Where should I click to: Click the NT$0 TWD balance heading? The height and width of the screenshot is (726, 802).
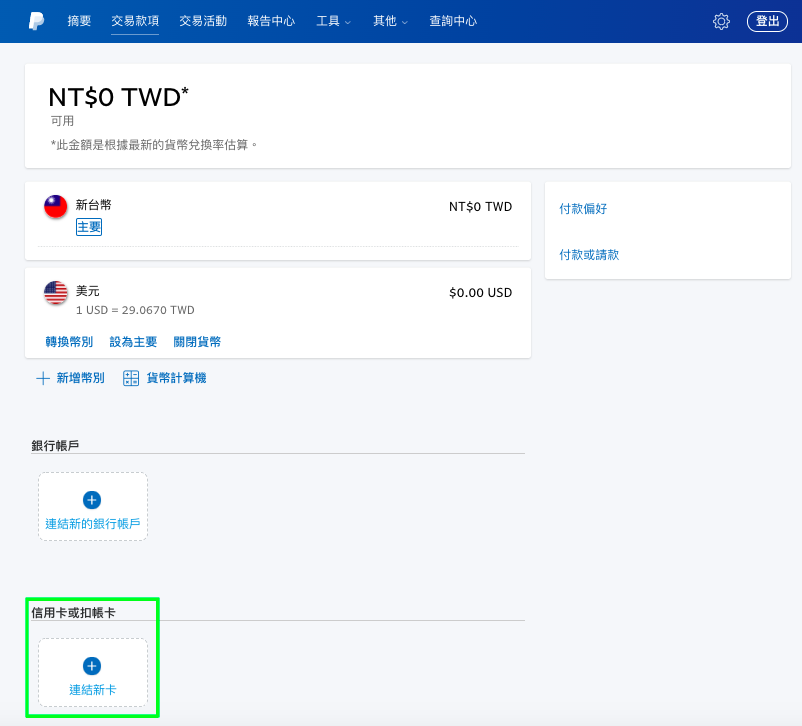coord(119,97)
